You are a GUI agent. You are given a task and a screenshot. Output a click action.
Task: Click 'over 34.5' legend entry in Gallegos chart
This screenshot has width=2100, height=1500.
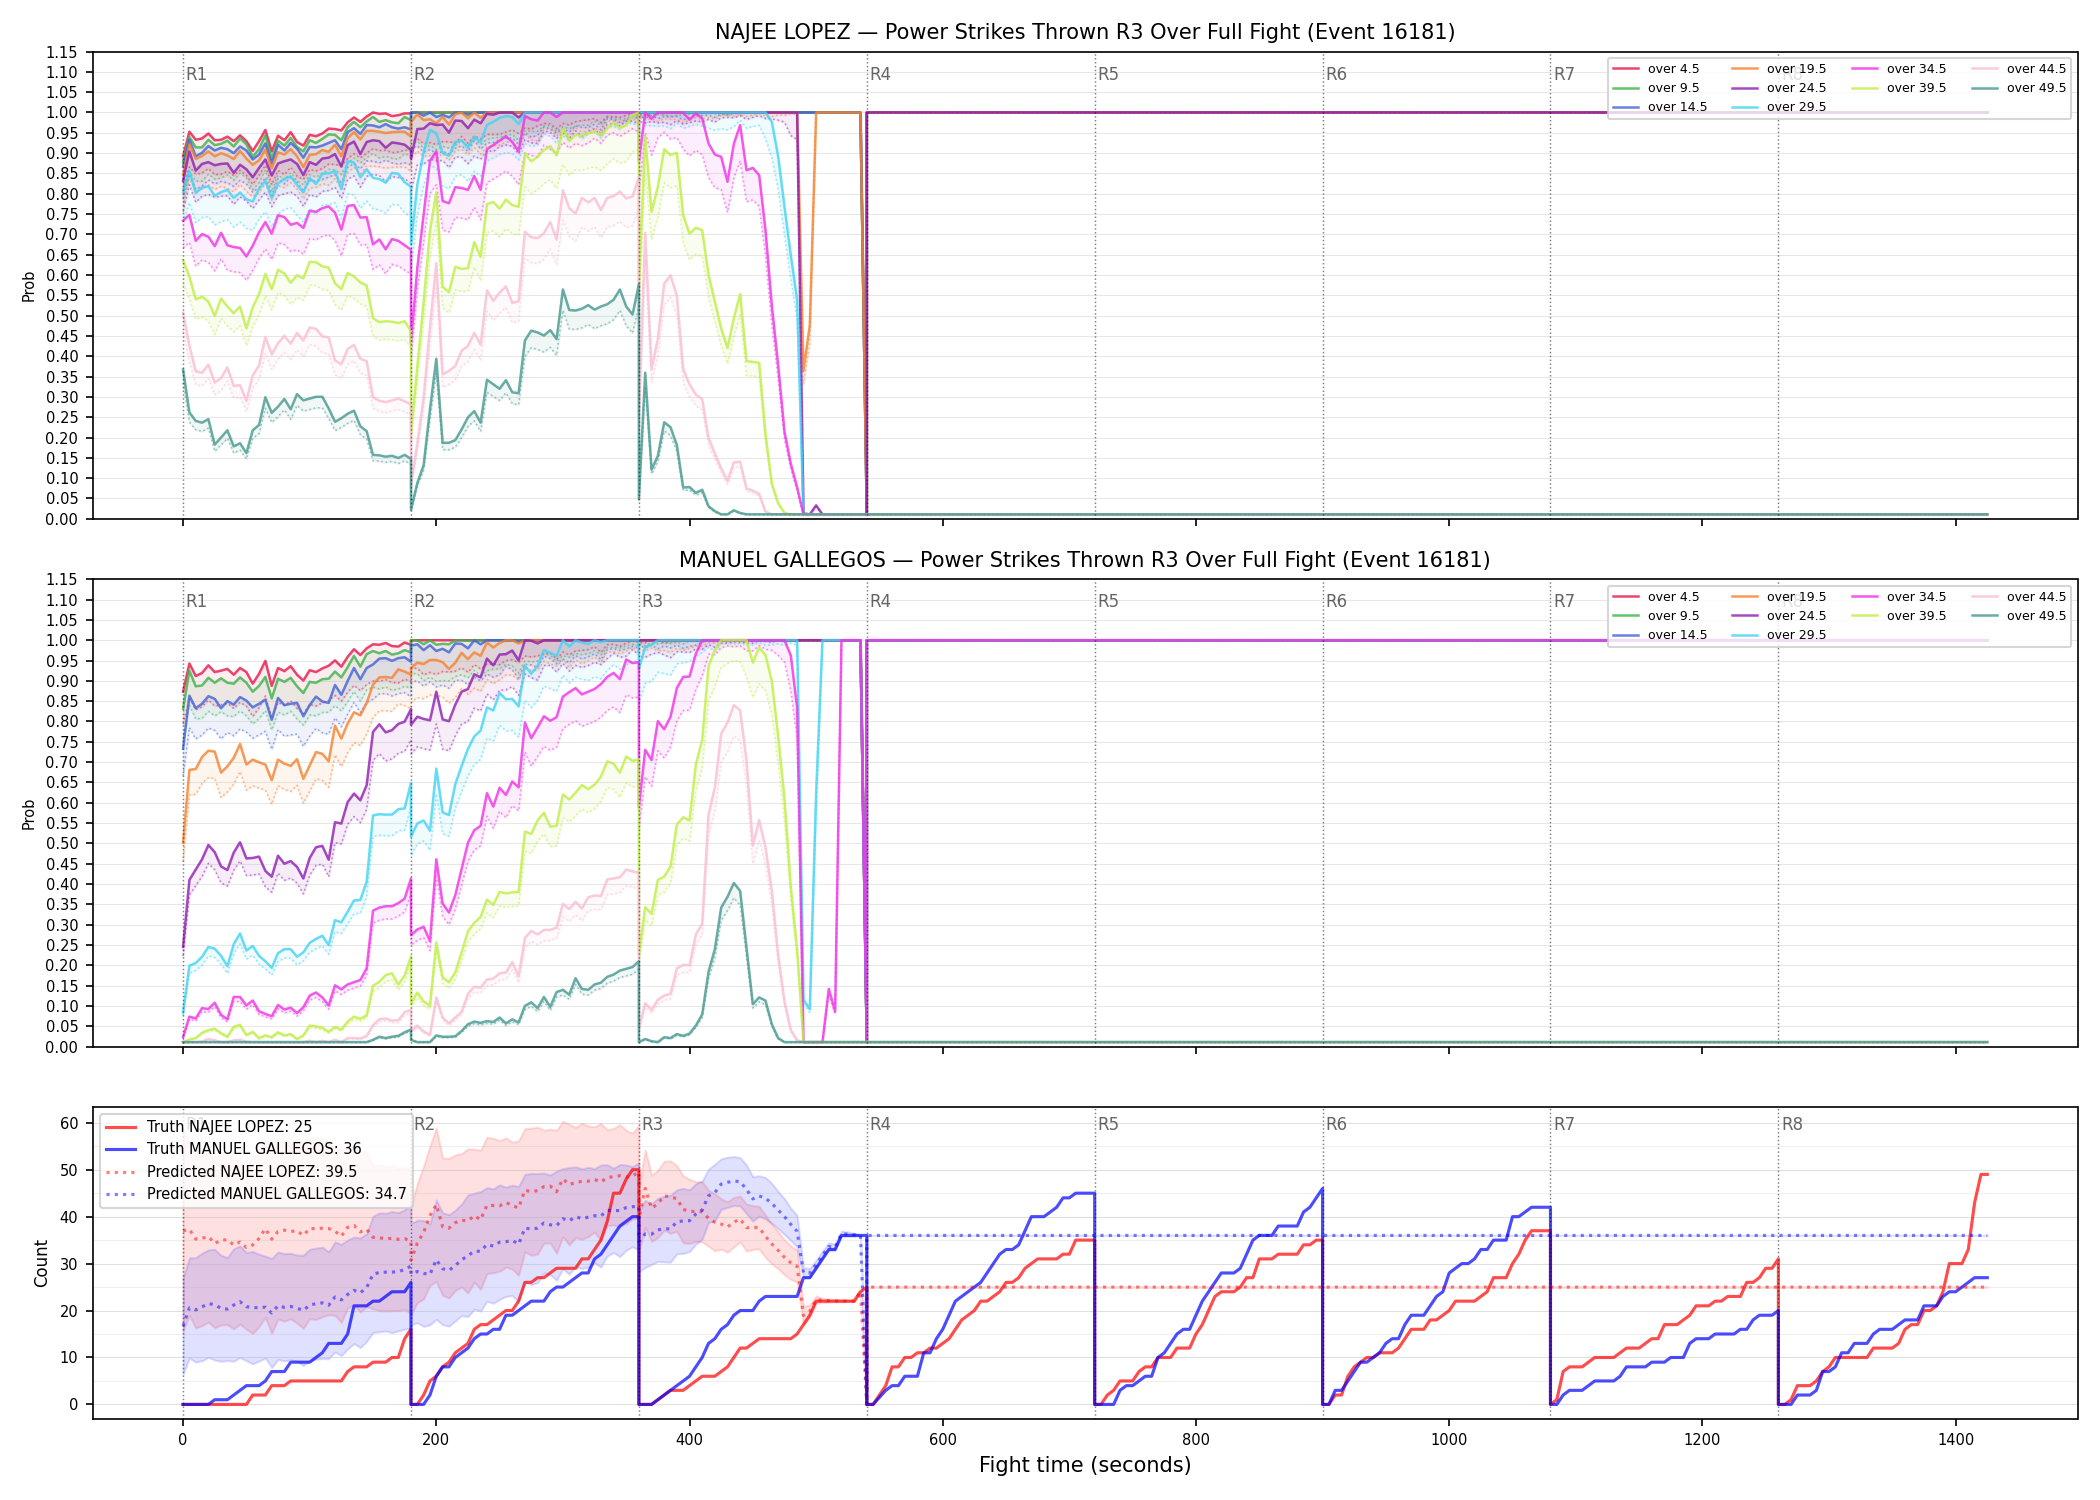click(x=1899, y=597)
